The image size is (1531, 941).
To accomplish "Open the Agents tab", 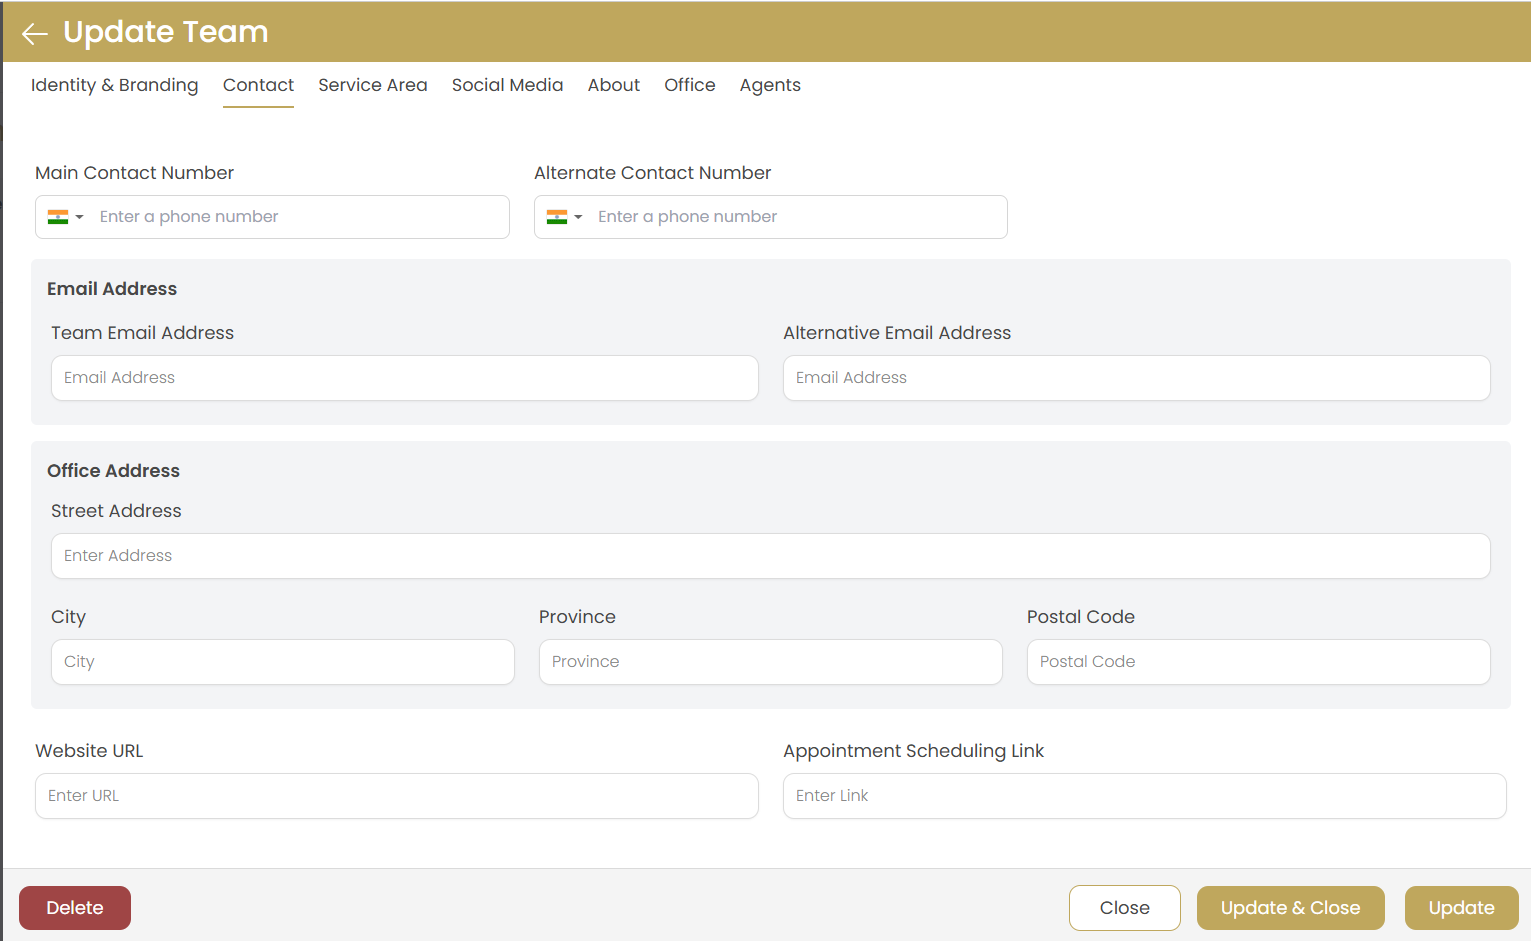I will pyautogui.click(x=770, y=85).
